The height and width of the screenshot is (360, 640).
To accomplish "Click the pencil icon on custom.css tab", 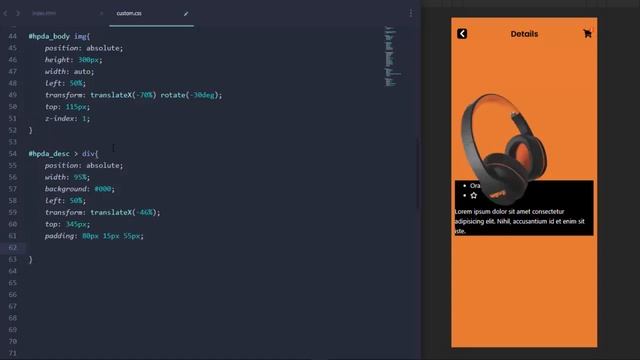I will [x=186, y=14].
